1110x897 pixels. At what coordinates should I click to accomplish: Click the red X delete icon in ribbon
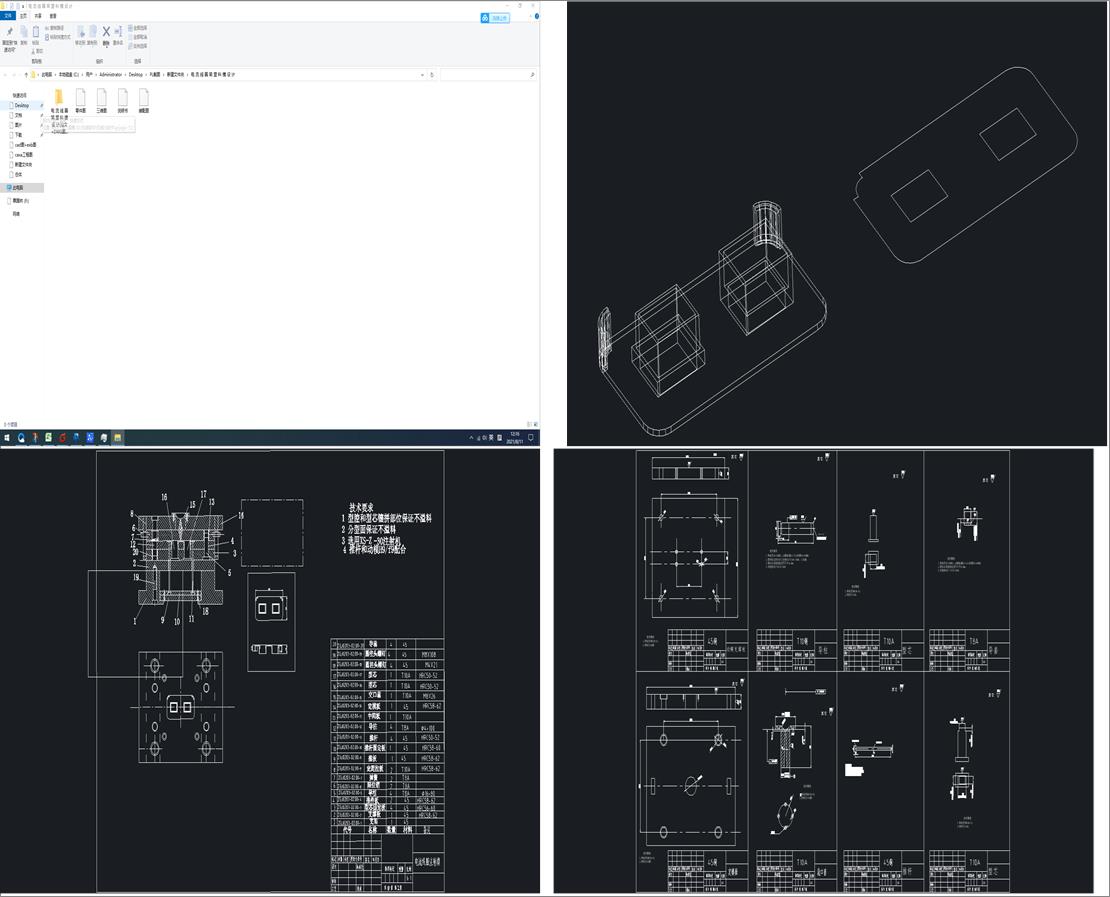click(x=106, y=32)
